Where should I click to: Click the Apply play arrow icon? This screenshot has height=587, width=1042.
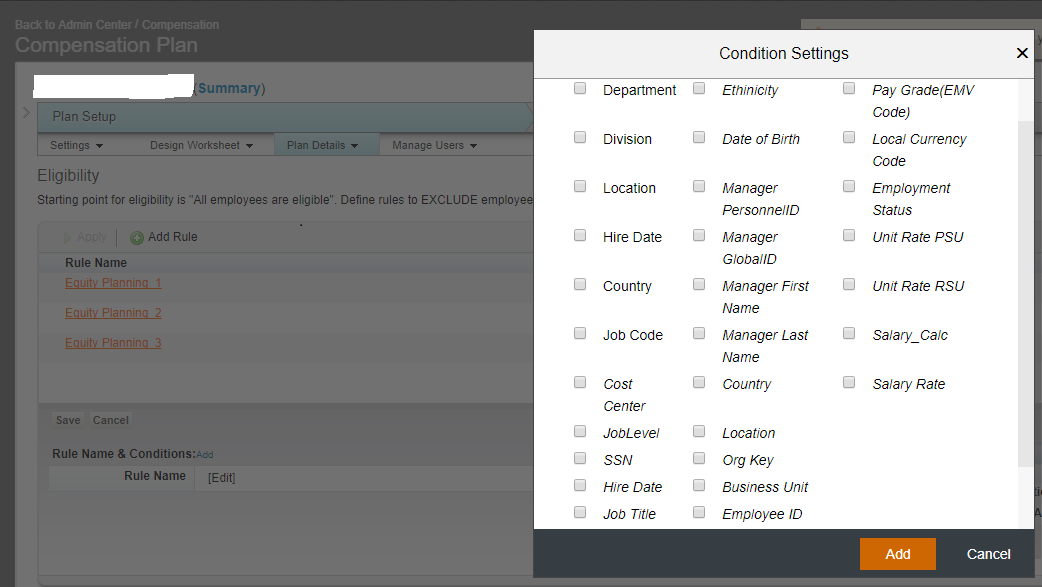click(x=66, y=238)
